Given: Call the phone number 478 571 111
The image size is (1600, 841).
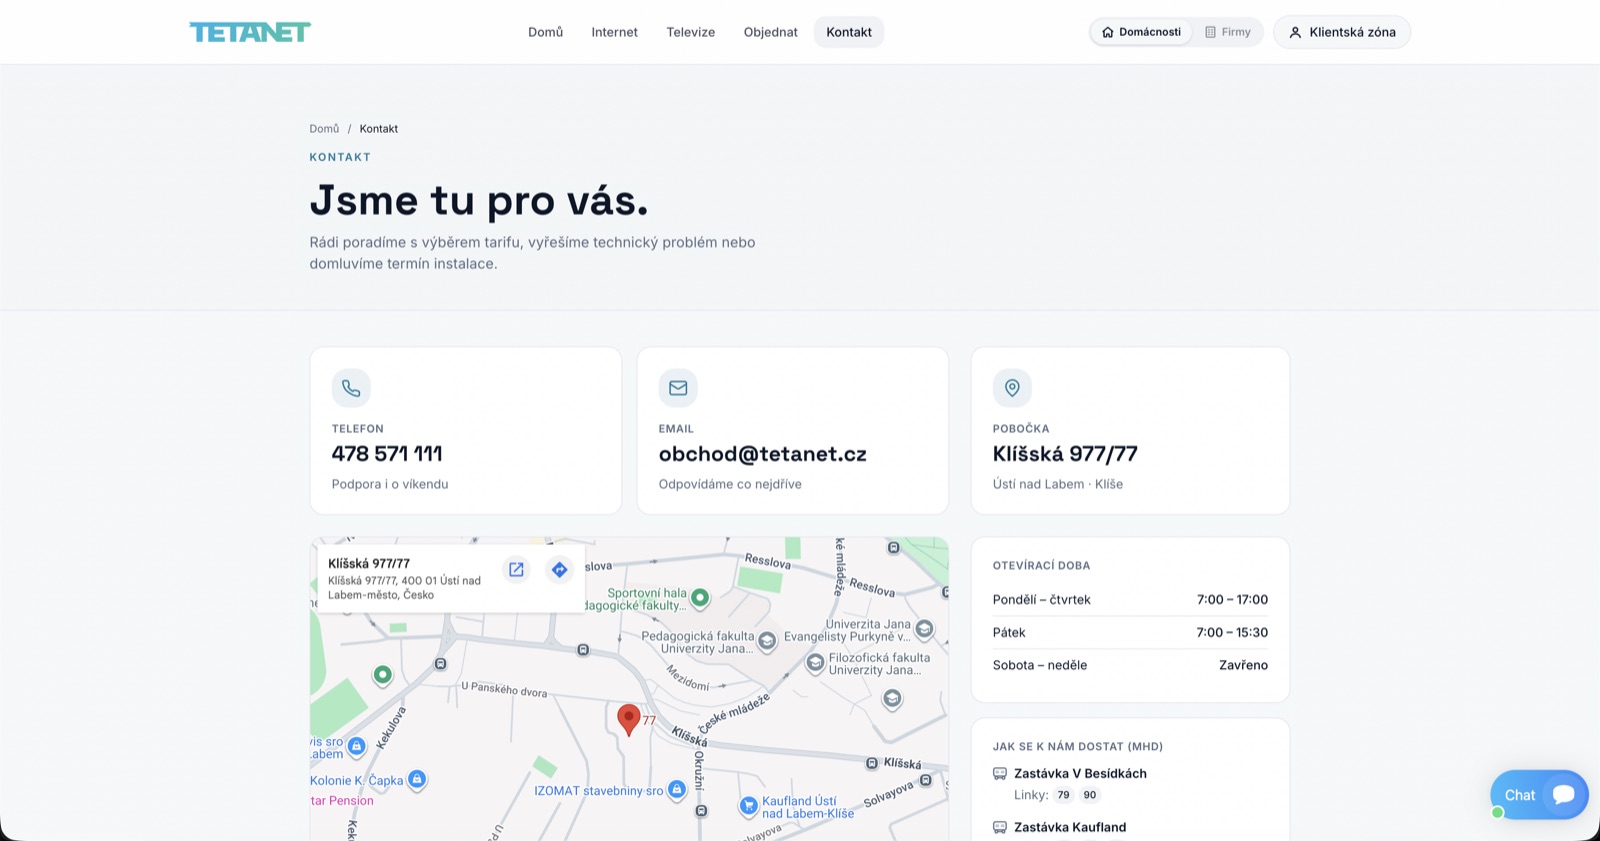Looking at the screenshot, I should 387,454.
